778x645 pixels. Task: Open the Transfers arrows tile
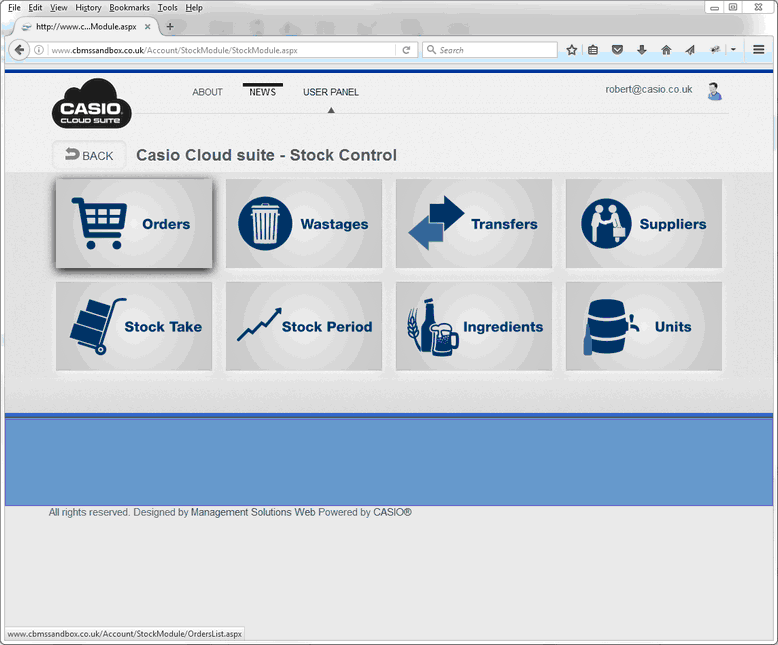[474, 224]
